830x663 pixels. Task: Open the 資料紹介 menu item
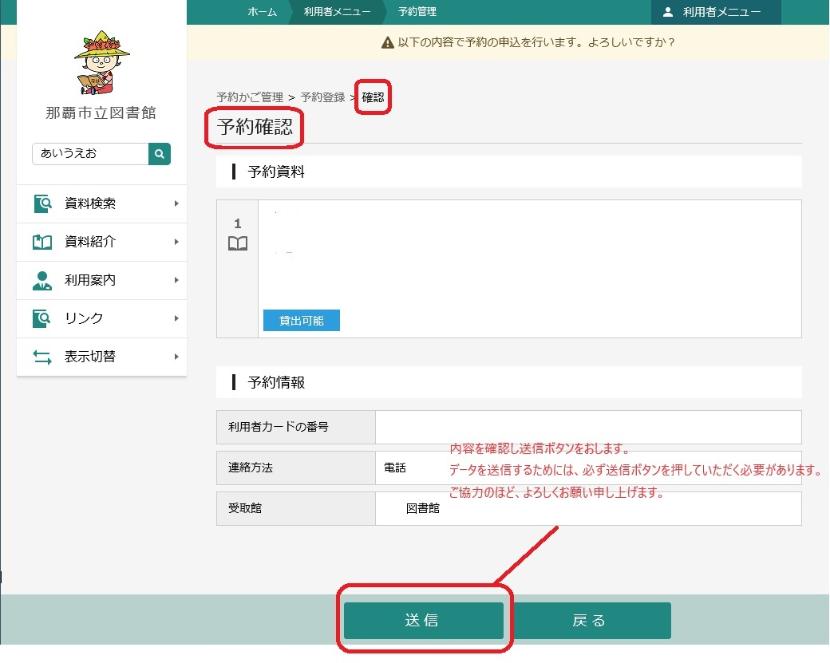point(102,242)
